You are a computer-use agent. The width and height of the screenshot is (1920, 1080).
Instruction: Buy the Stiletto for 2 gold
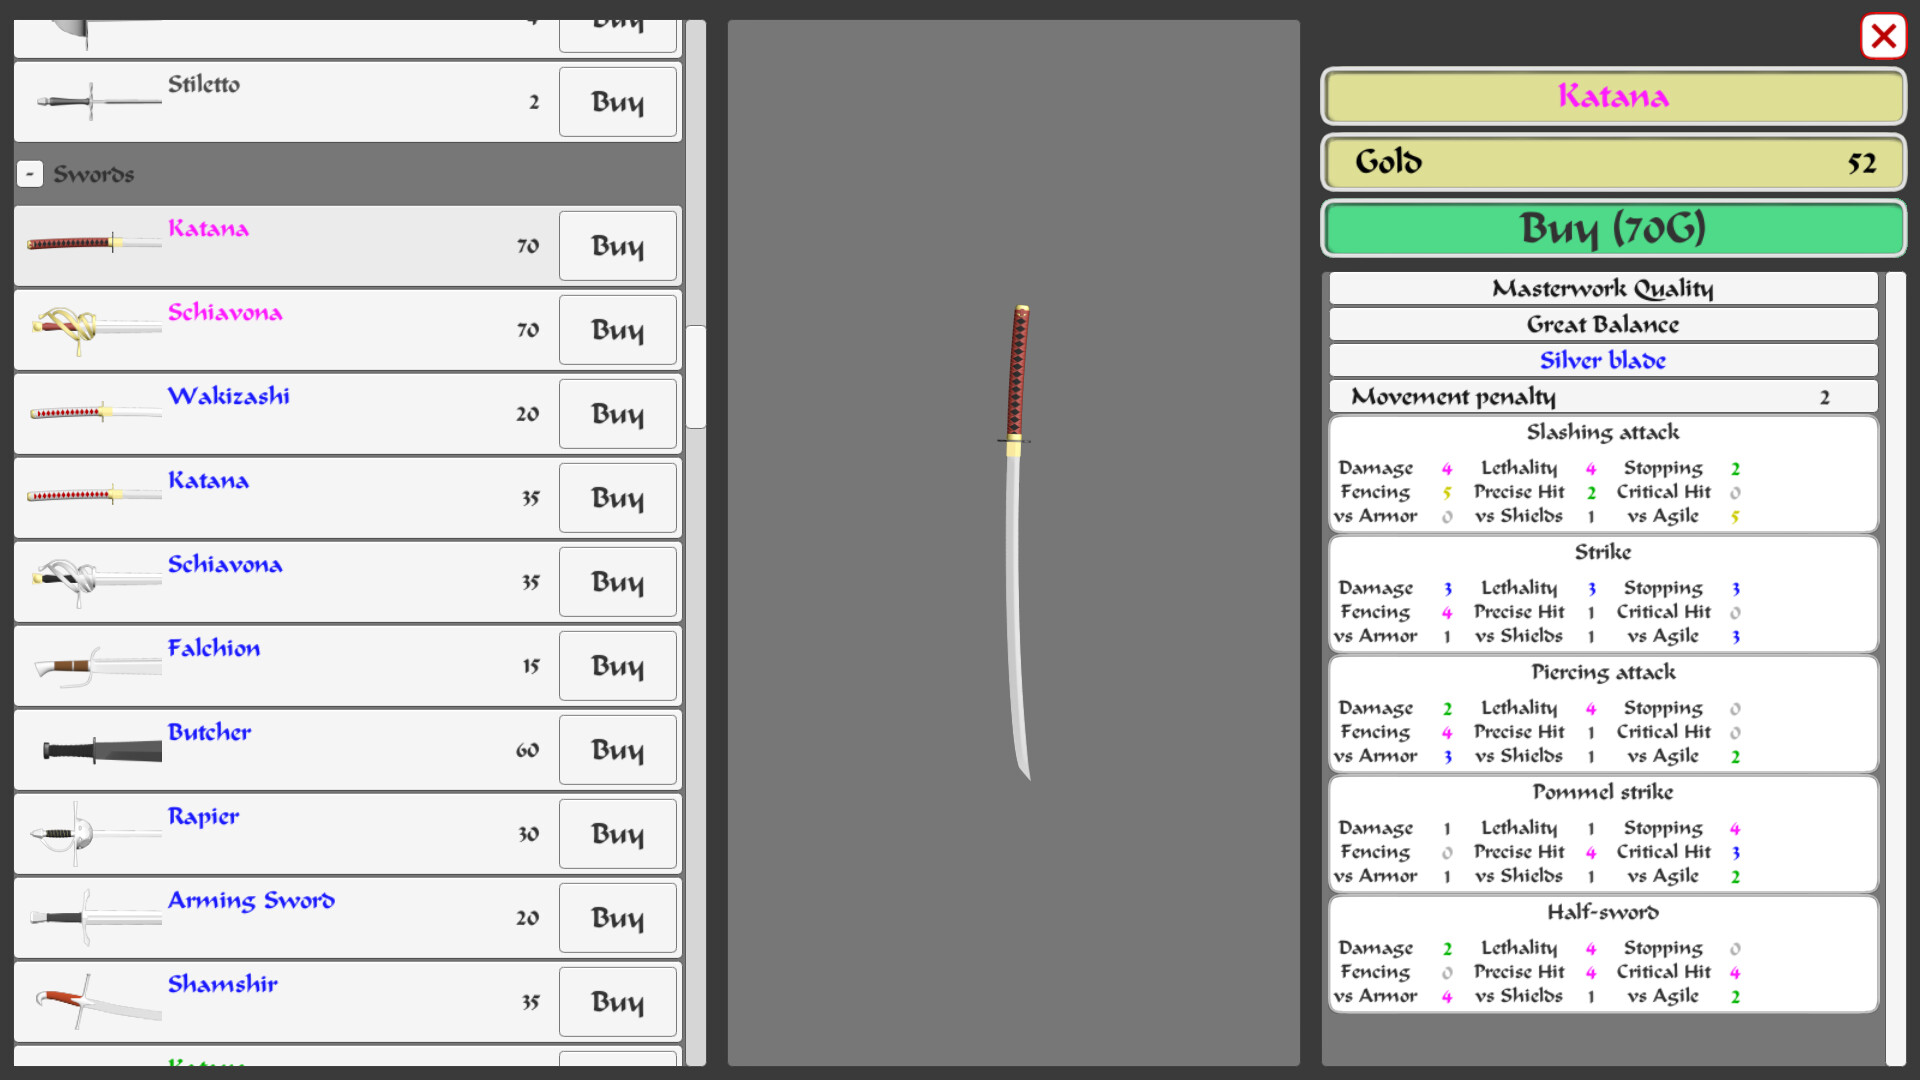coord(617,102)
